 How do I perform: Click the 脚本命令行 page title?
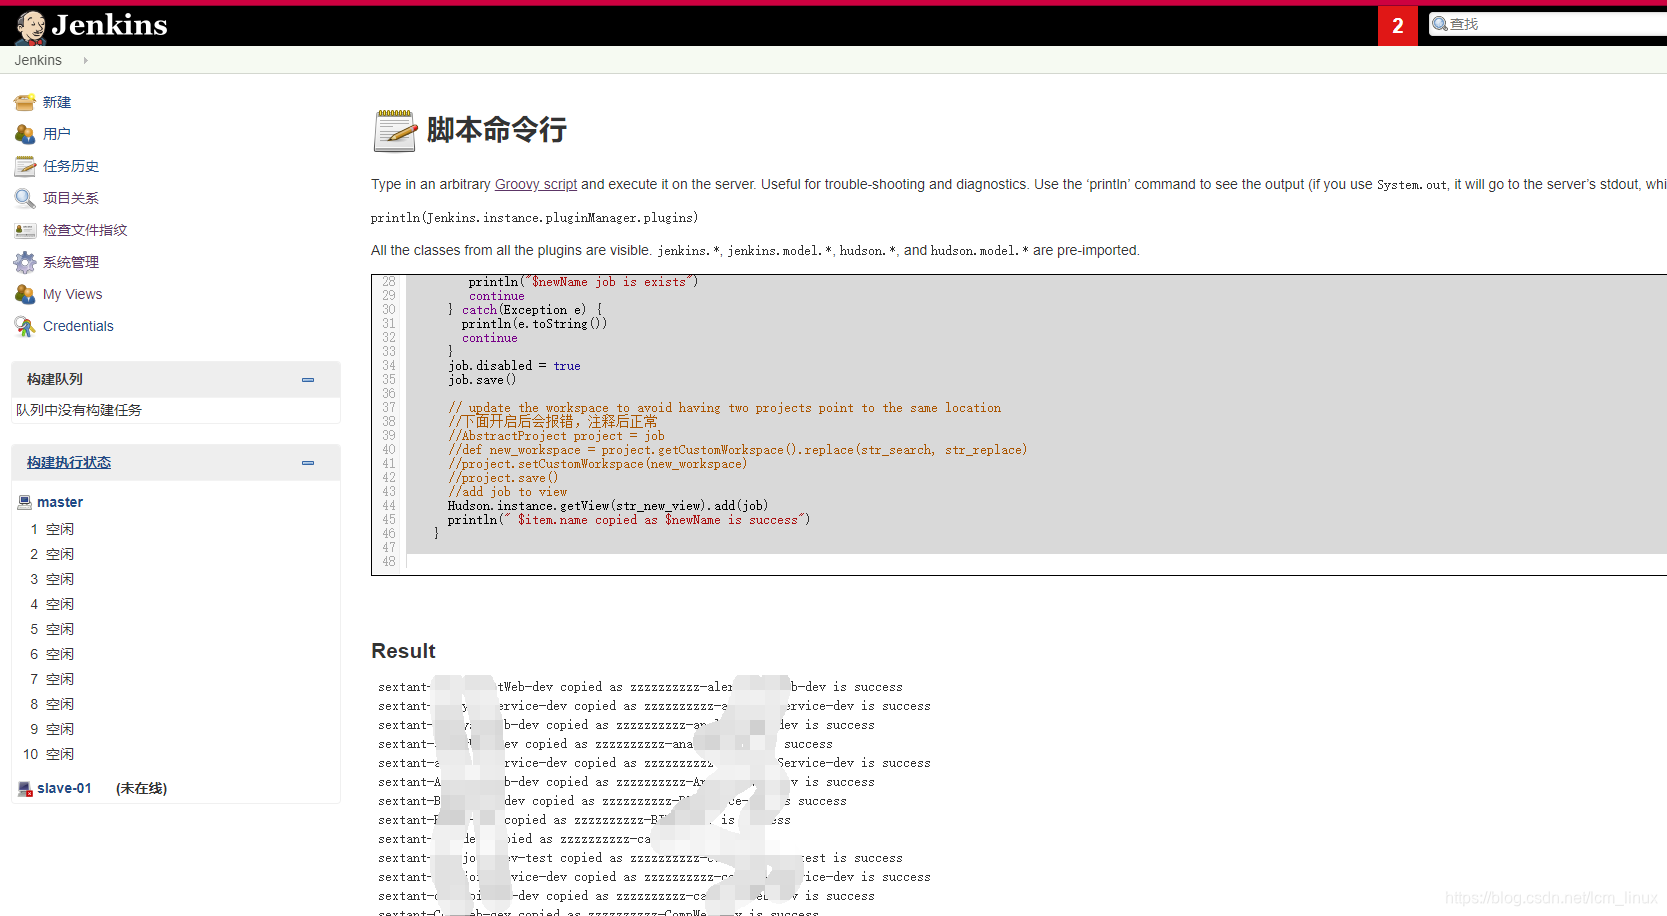[497, 129]
